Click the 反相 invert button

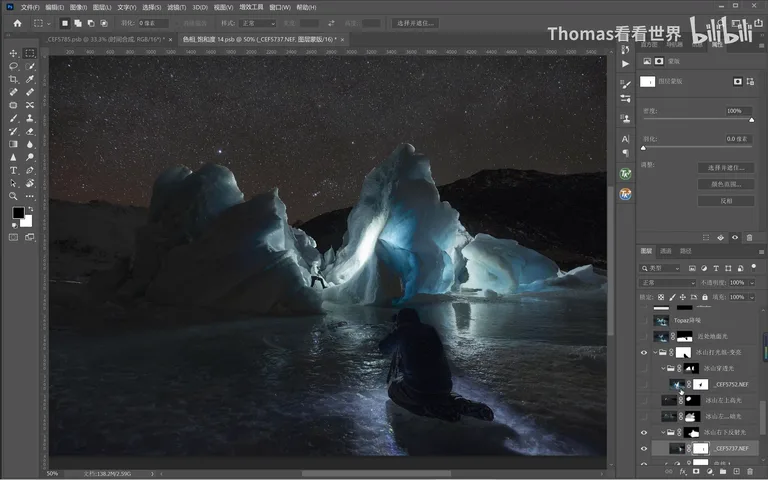click(726, 201)
